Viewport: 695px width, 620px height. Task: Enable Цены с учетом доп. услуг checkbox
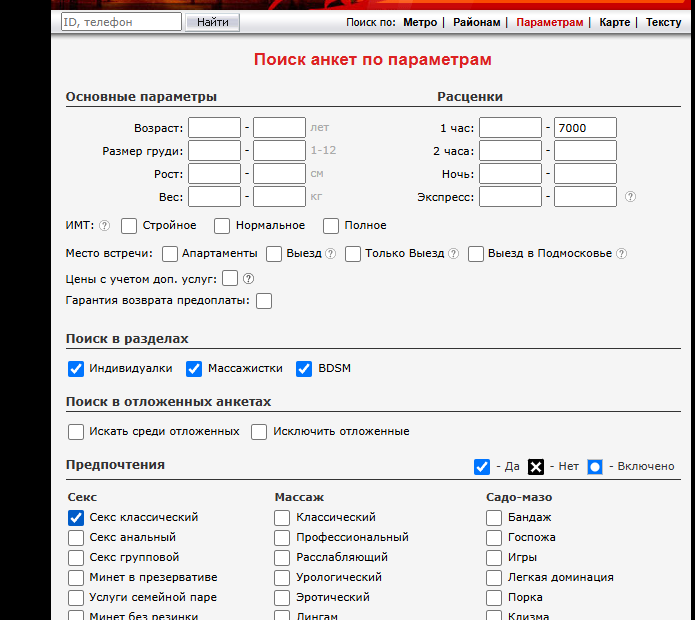pos(230,278)
